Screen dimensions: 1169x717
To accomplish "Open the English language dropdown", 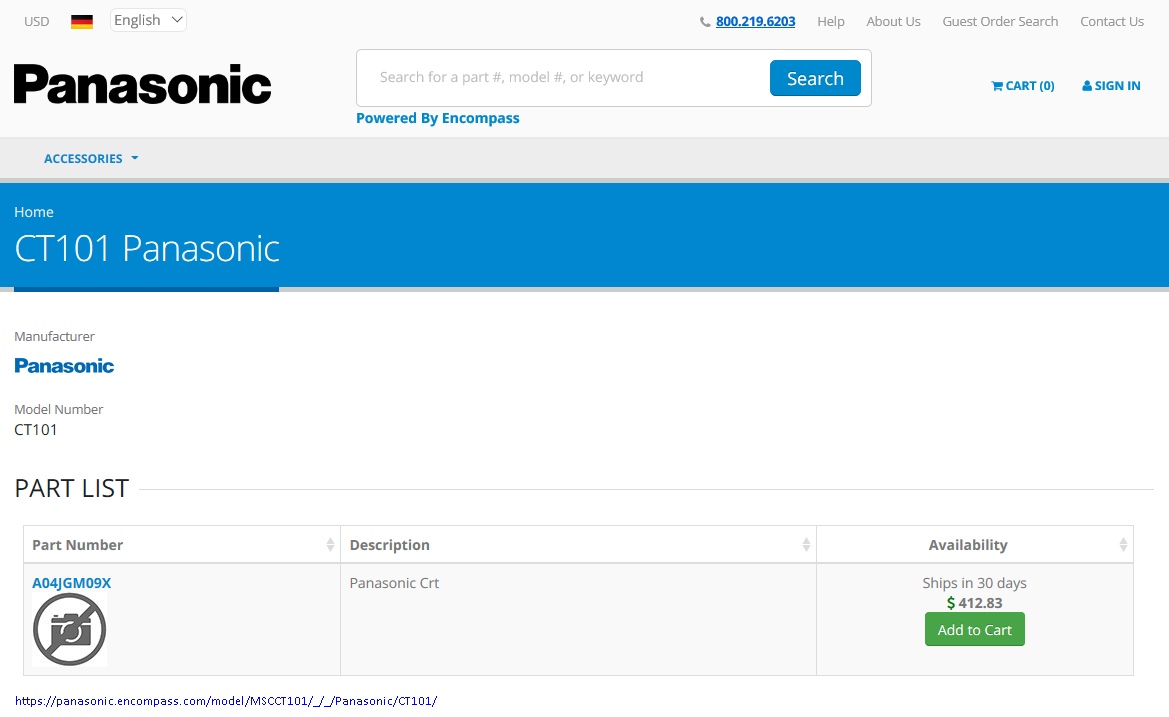I will pos(148,20).
